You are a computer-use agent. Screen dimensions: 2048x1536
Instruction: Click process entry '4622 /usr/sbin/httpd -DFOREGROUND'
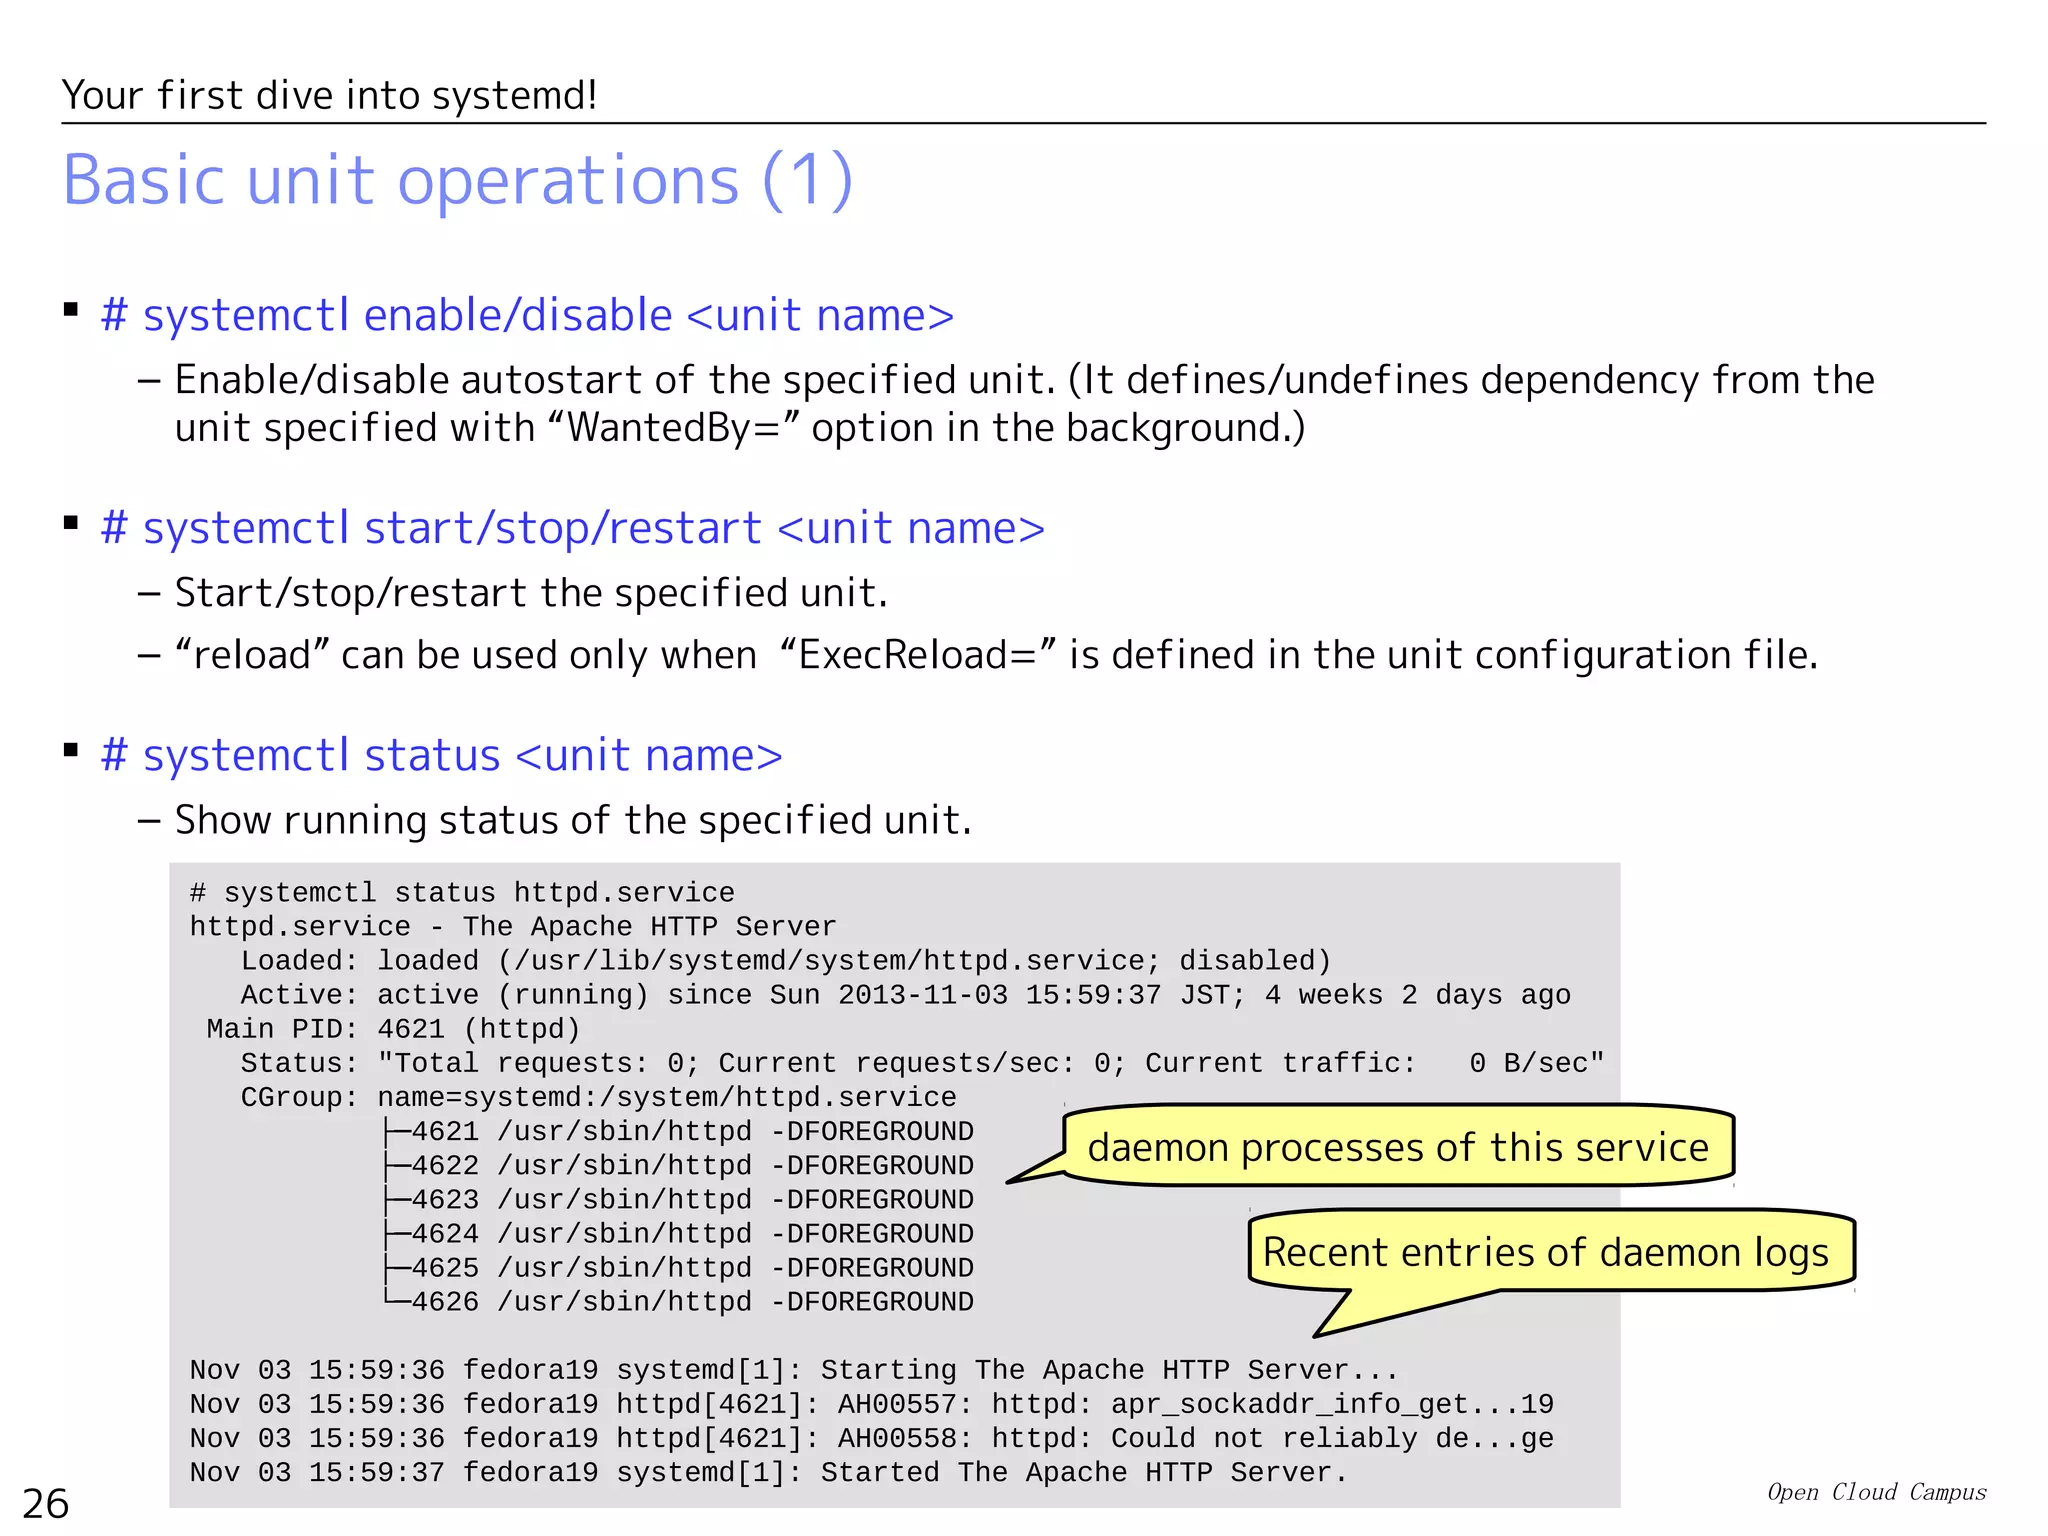(x=679, y=1165)
